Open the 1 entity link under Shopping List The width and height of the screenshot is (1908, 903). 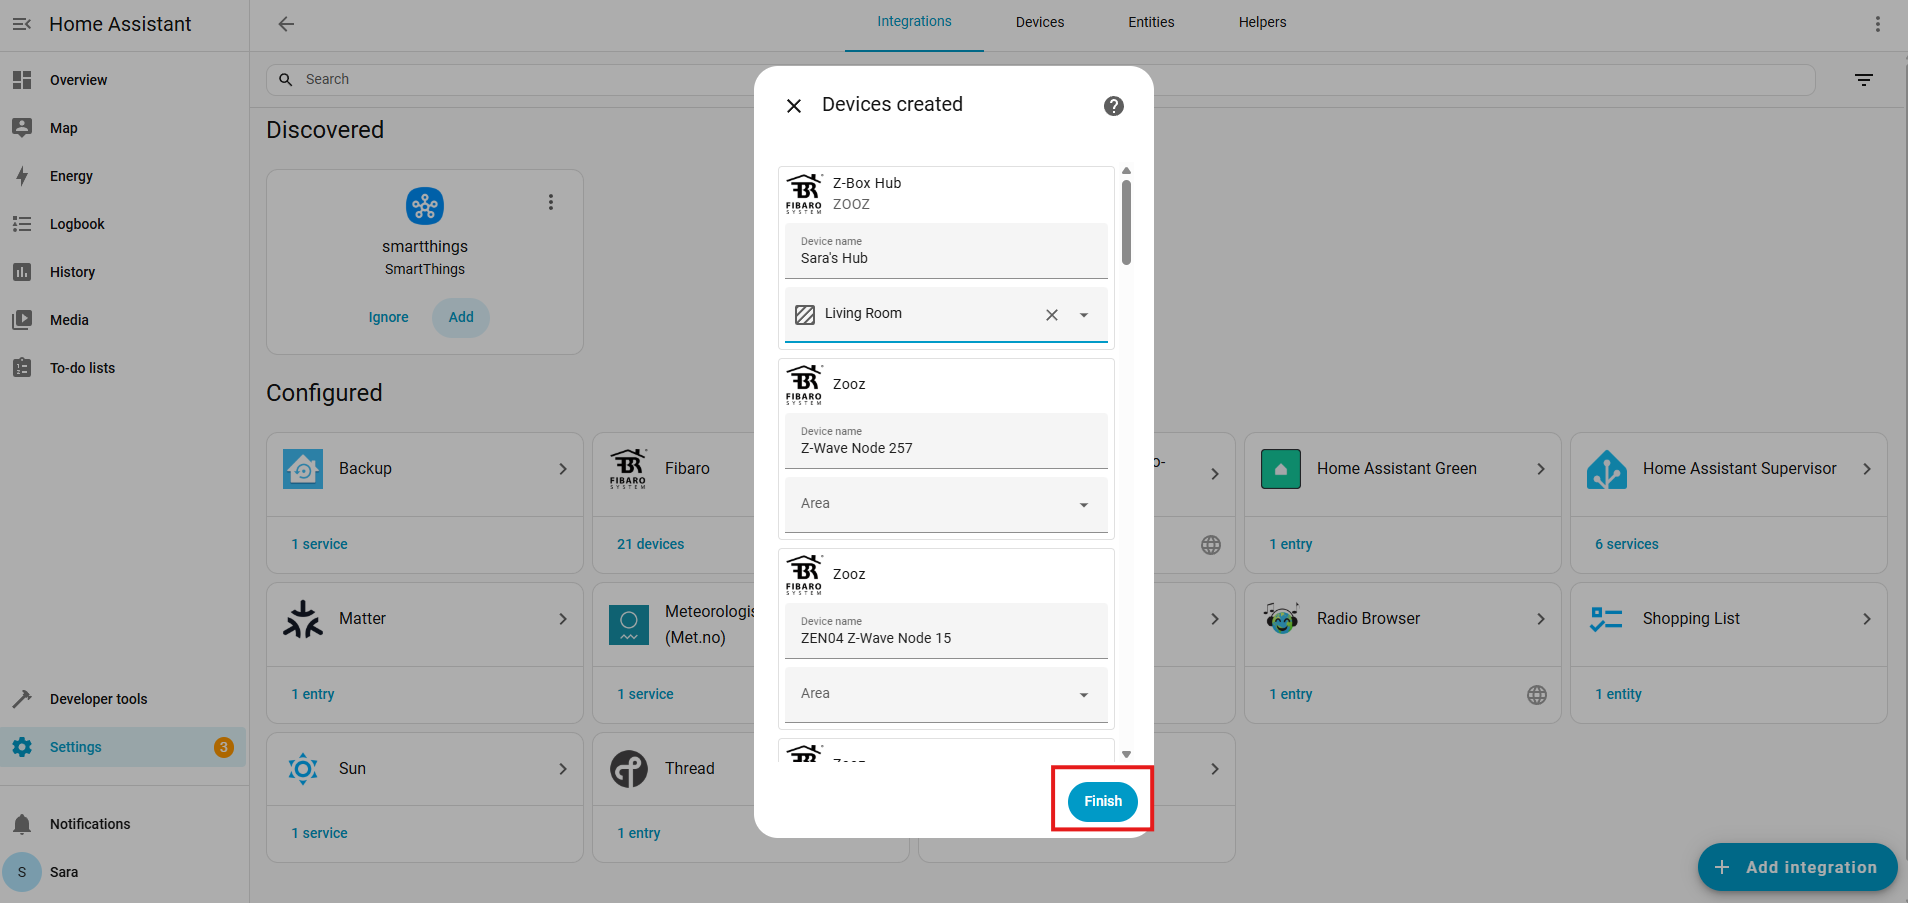click(1619, 694)
